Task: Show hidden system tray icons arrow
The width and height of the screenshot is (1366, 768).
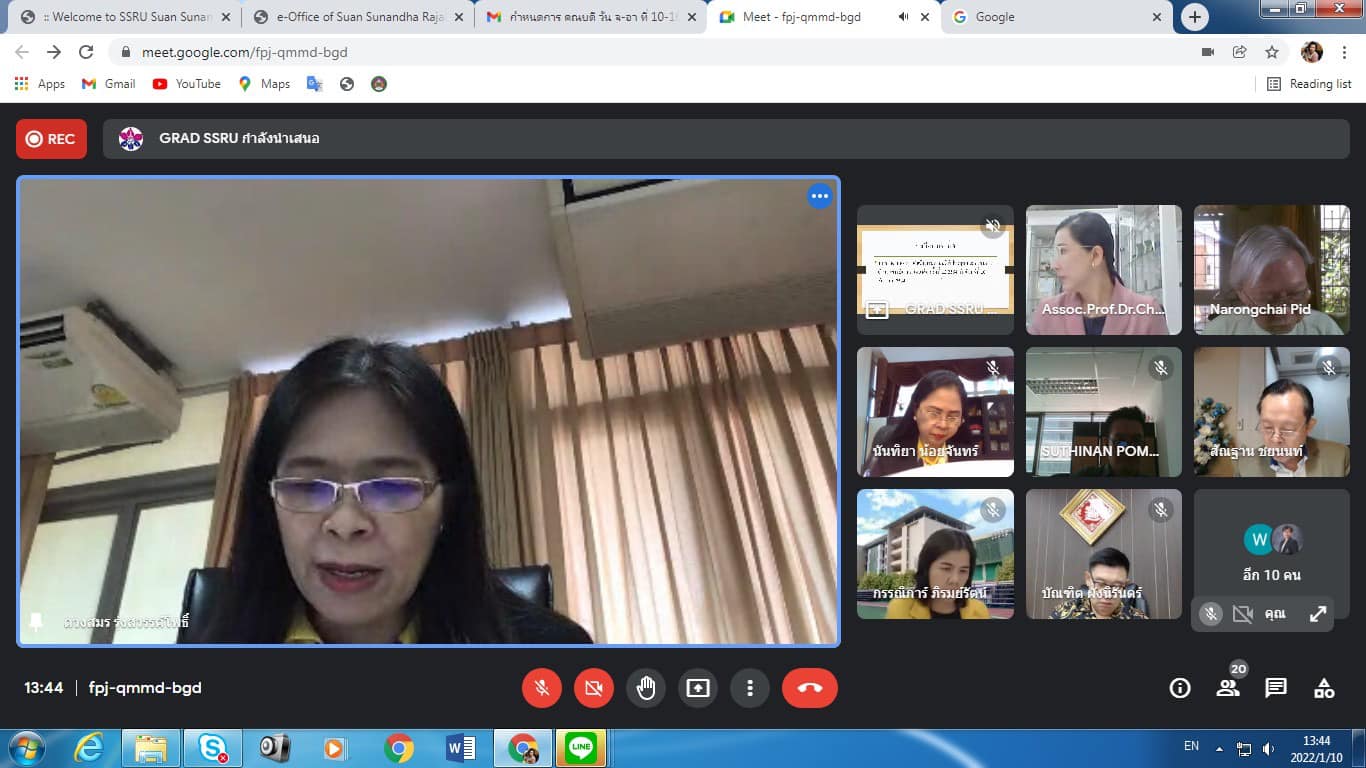Action: (x=1219, y=748)
